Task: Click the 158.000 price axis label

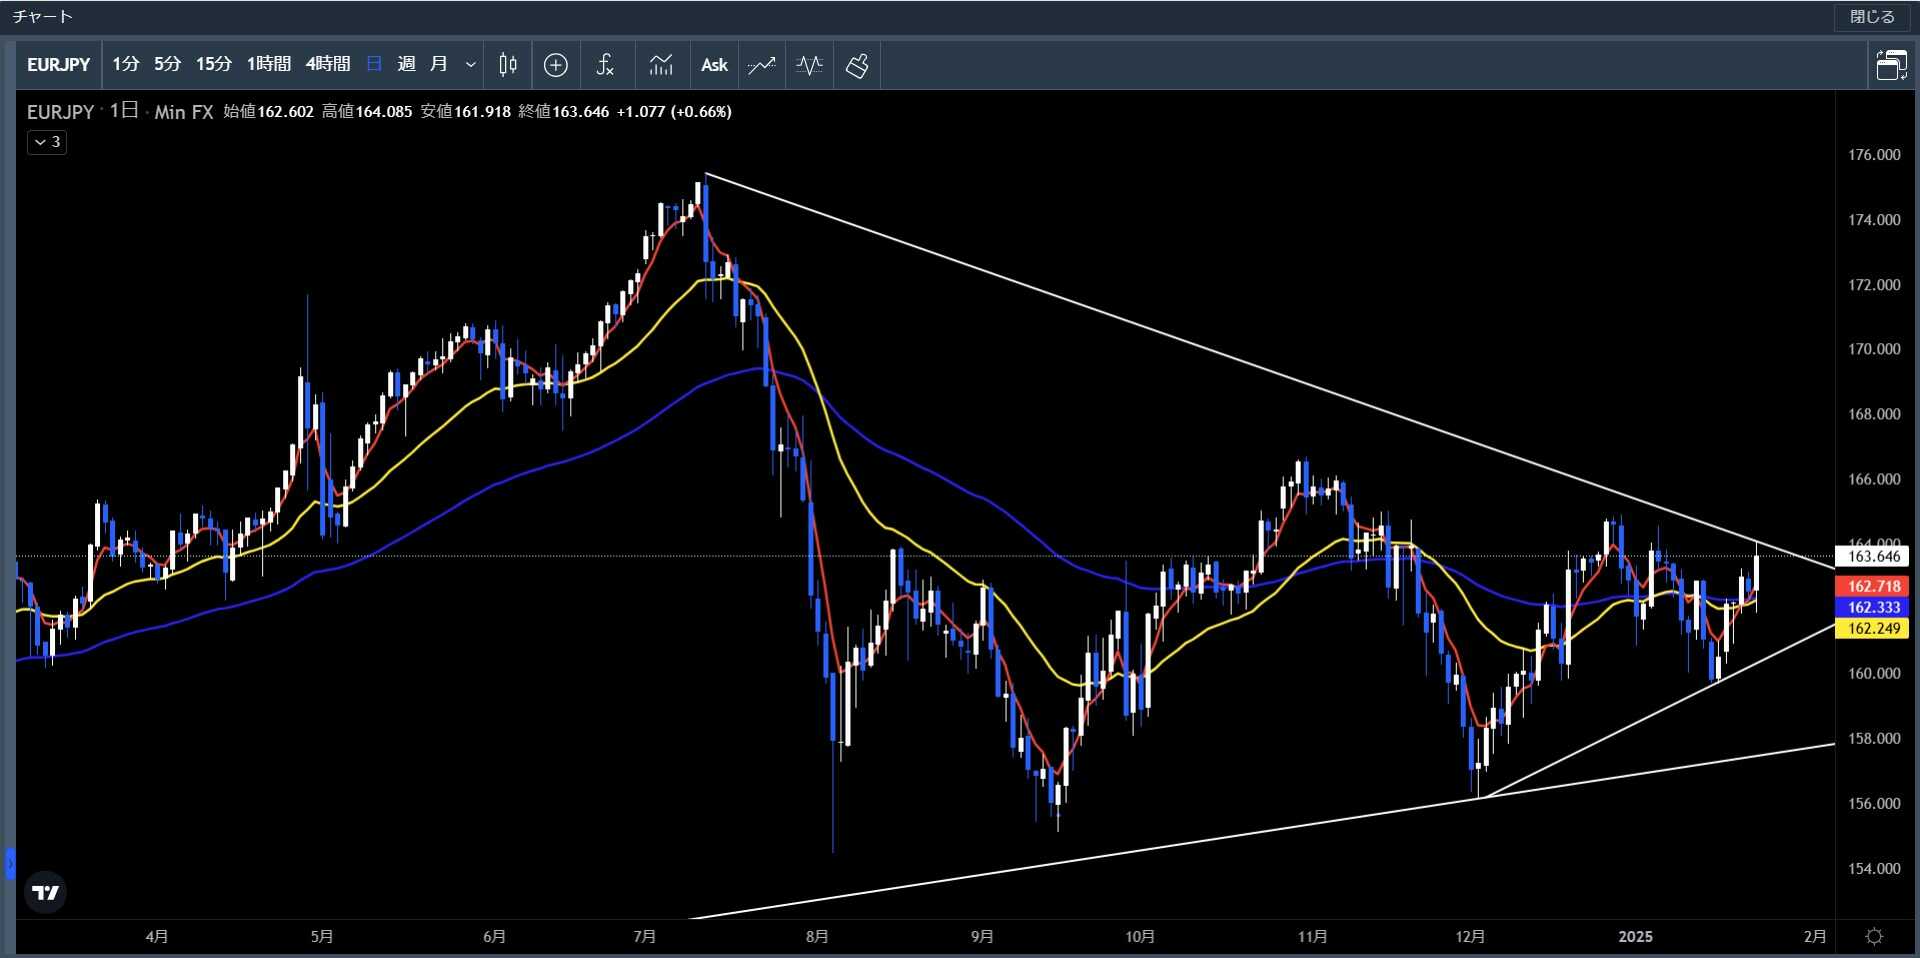Action: (1874, 738)
